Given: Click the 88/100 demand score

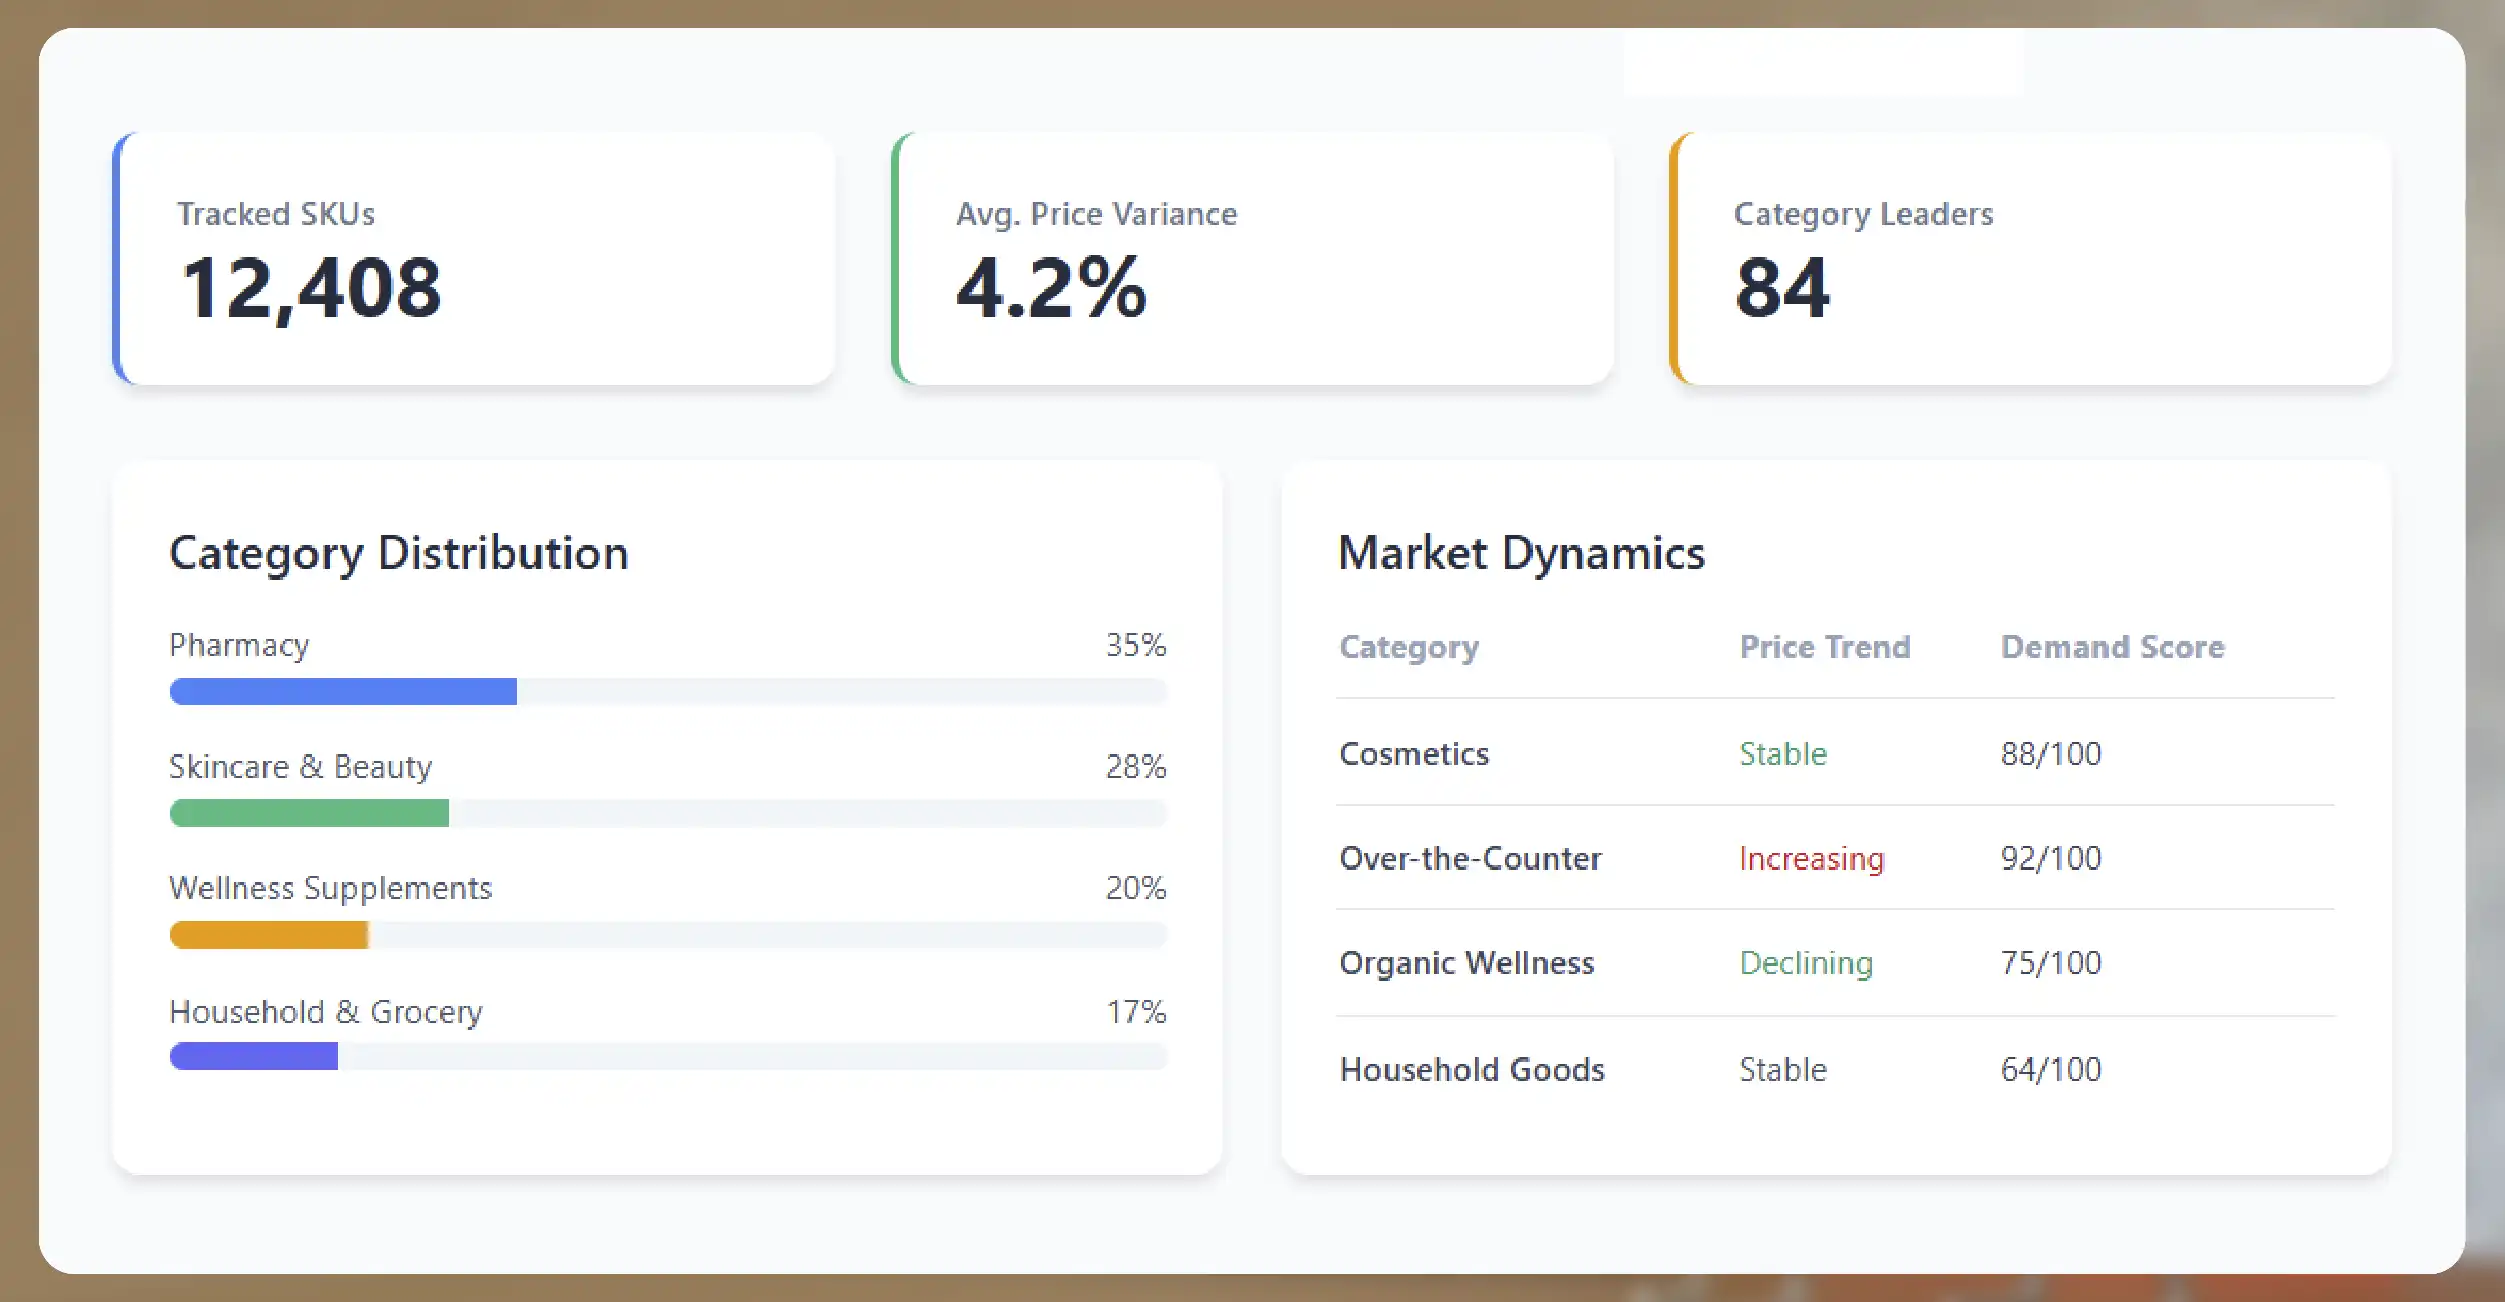Looking at the screenshot, I should (2051, 754).
